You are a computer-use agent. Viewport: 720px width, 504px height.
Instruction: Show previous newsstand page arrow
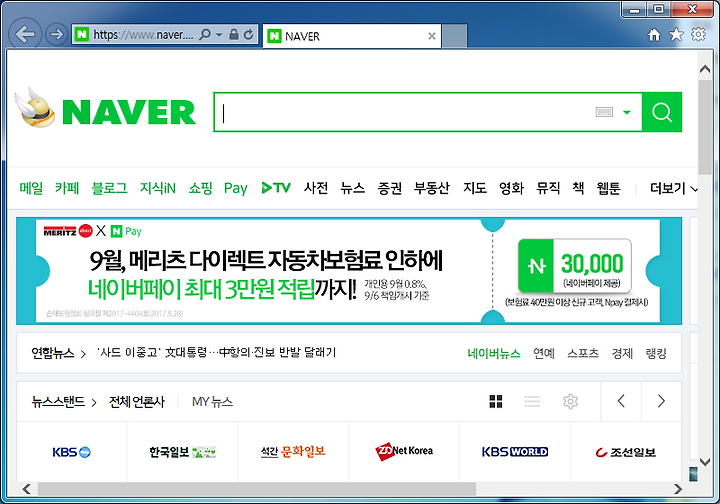pos(621,401)
